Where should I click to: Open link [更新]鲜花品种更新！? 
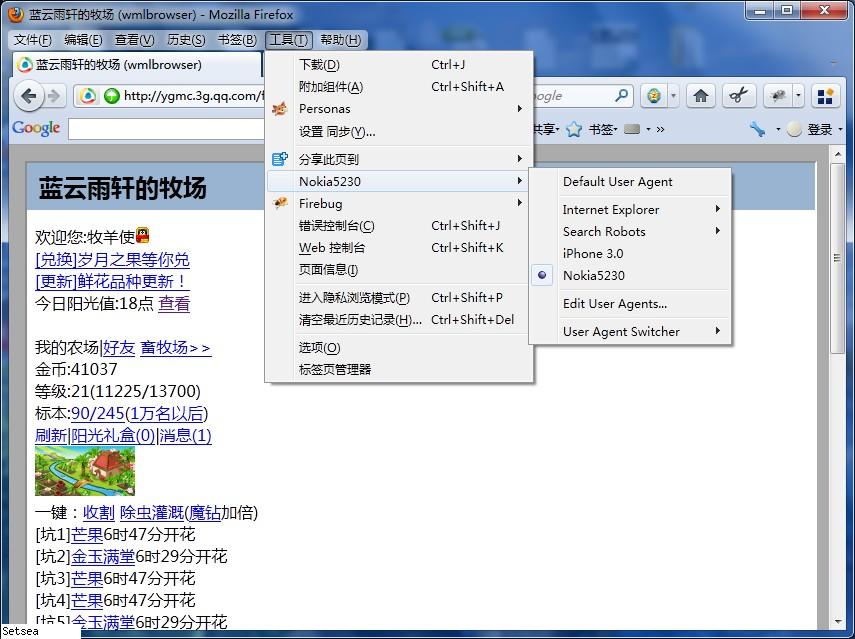112,281
